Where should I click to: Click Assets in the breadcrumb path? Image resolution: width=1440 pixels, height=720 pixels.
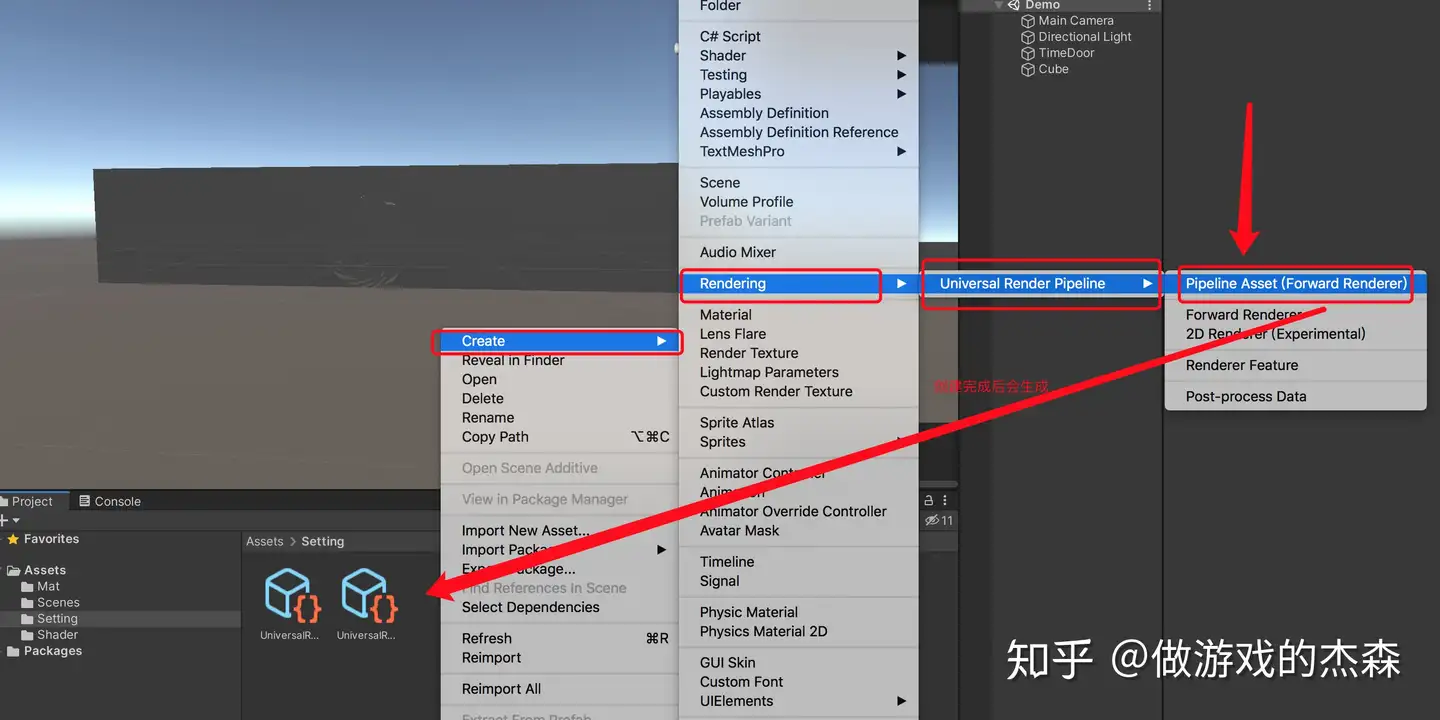coord(265,541)
